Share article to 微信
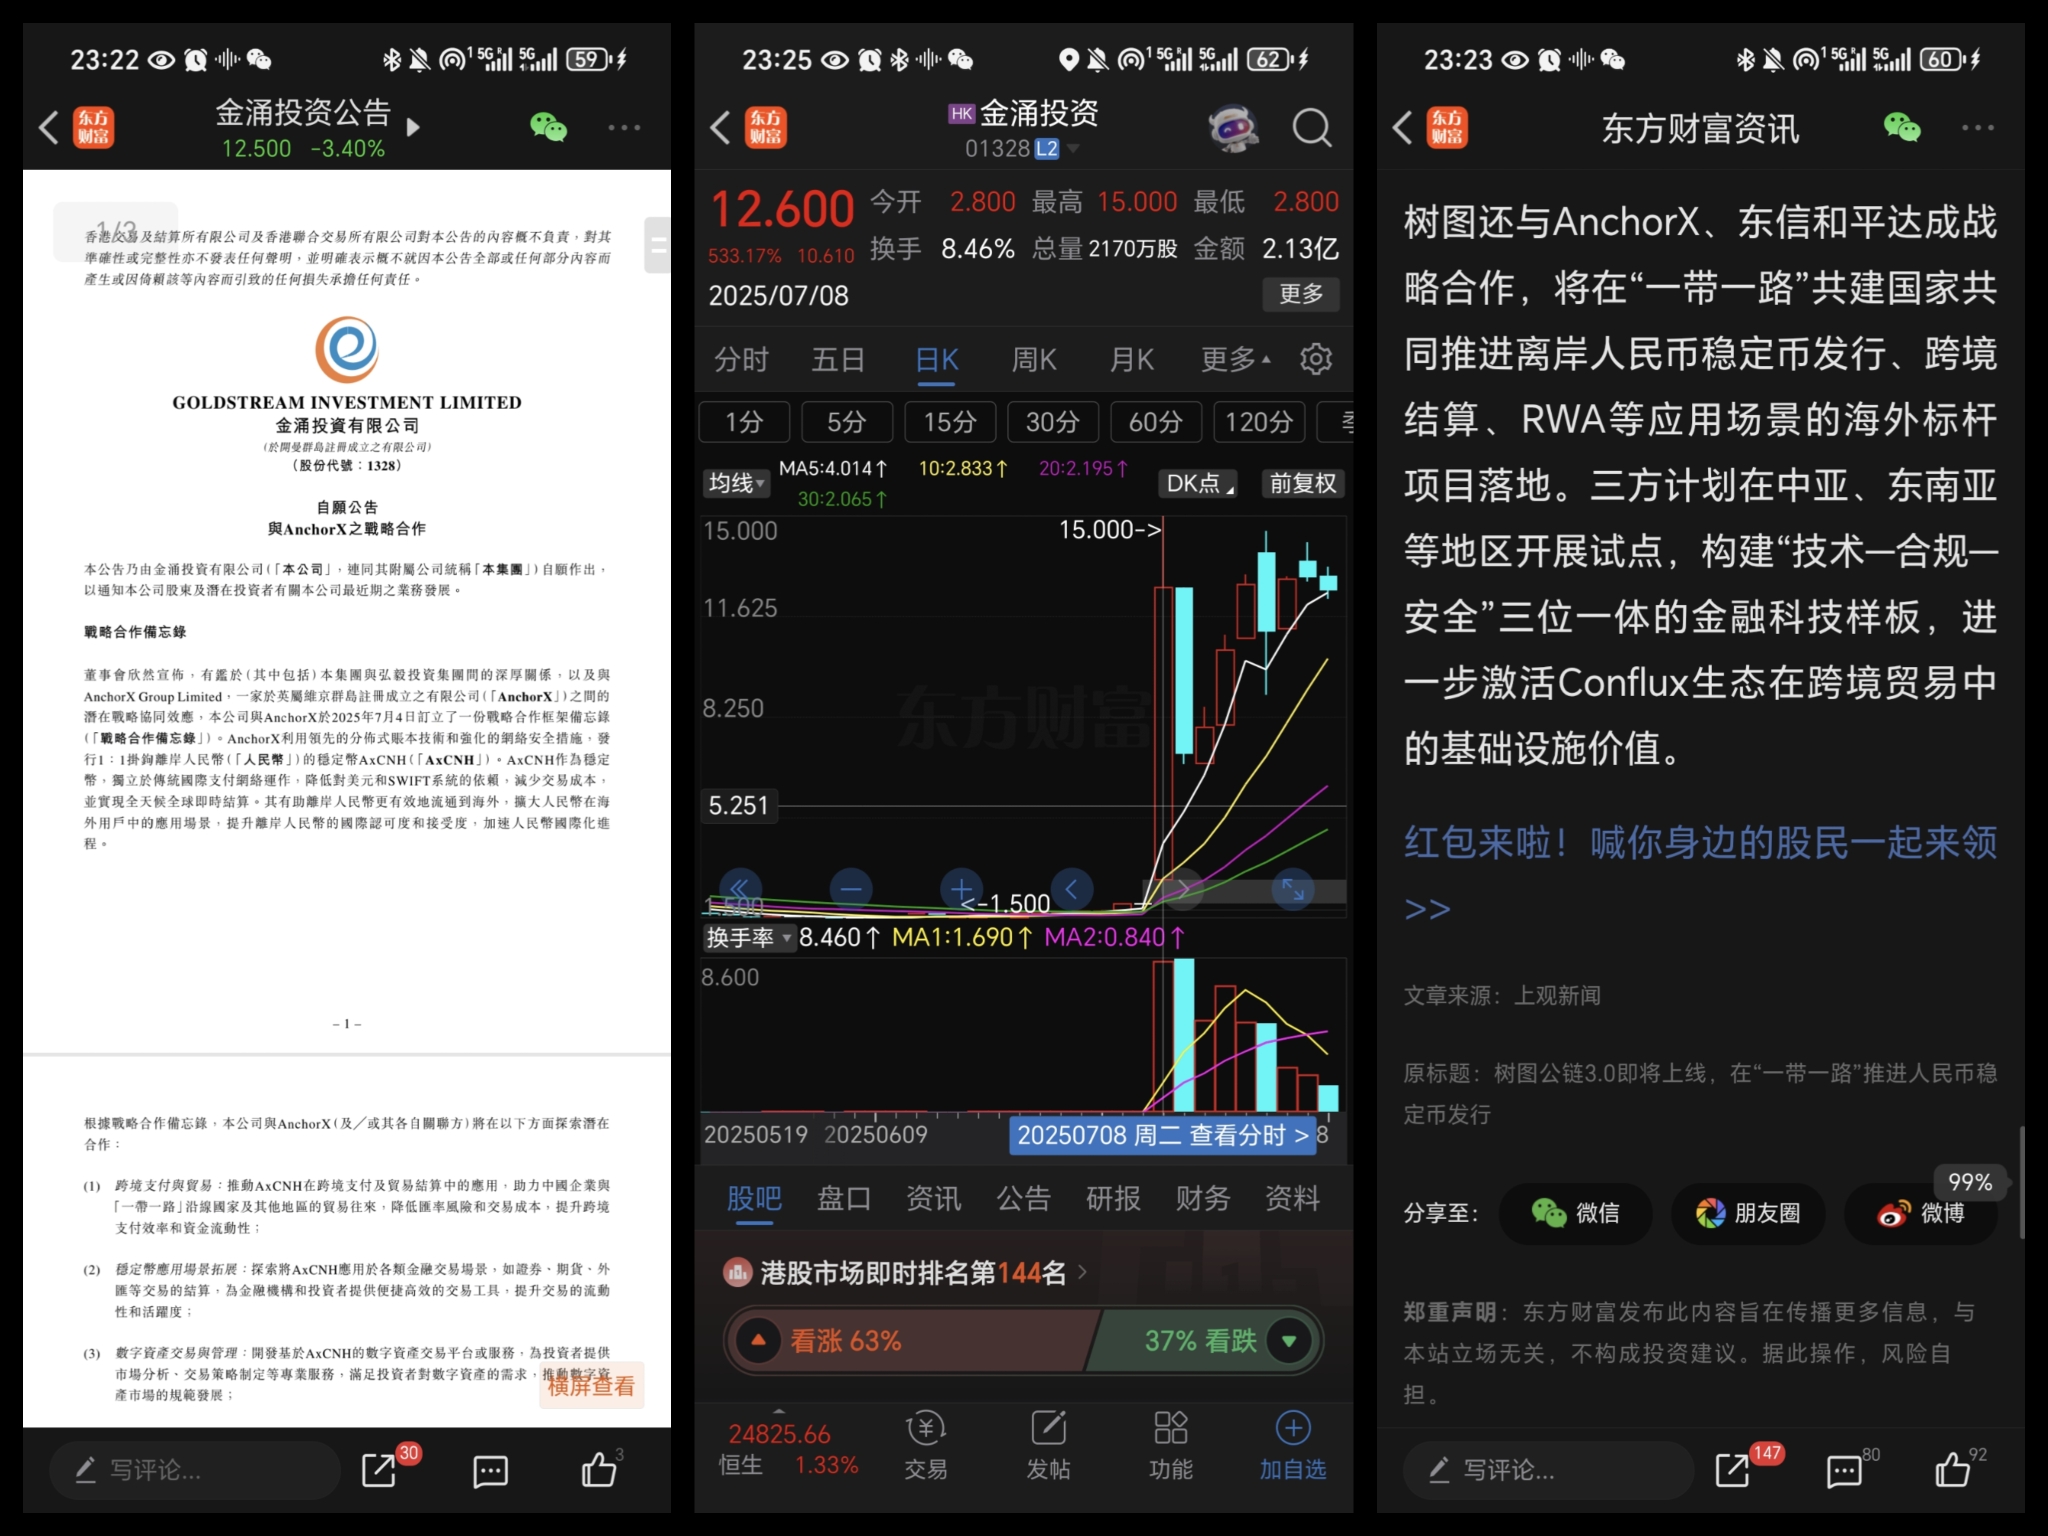The width and height of the screenshot is (2048, 1536). (x=1576, y=1213)
